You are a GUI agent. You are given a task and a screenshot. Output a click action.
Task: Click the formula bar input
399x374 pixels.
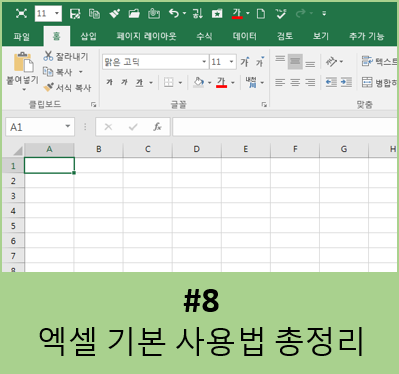point(285,127)
